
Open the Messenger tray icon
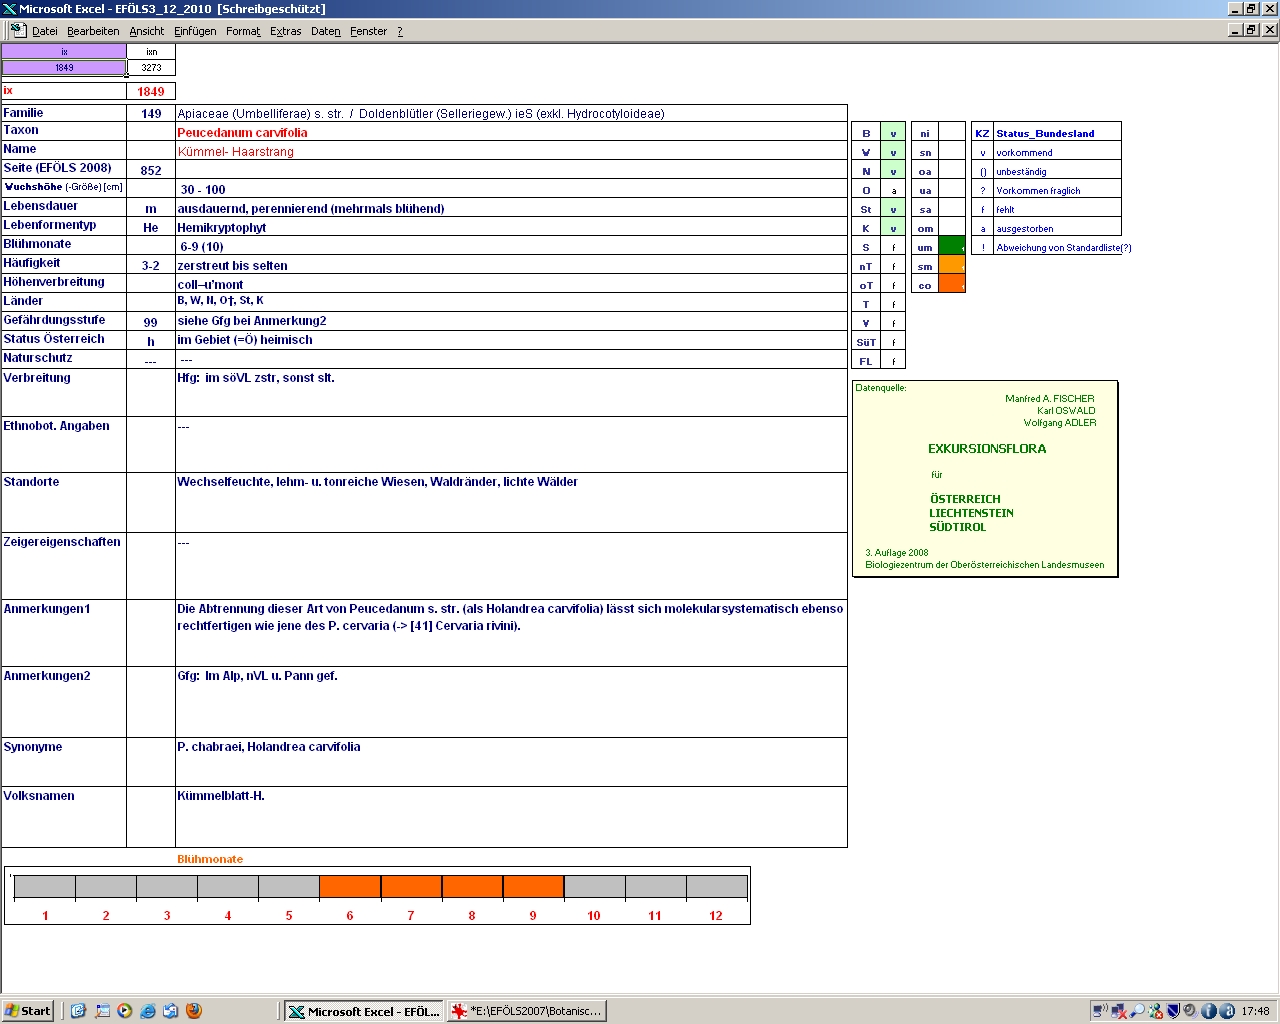click(x=1155, y=1011)
